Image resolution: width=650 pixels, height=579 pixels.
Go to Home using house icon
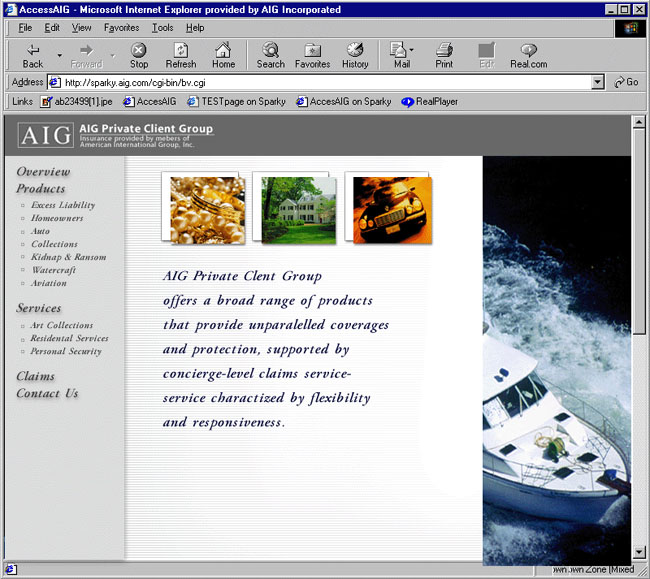pyautogui.click(x=223, y=50)
